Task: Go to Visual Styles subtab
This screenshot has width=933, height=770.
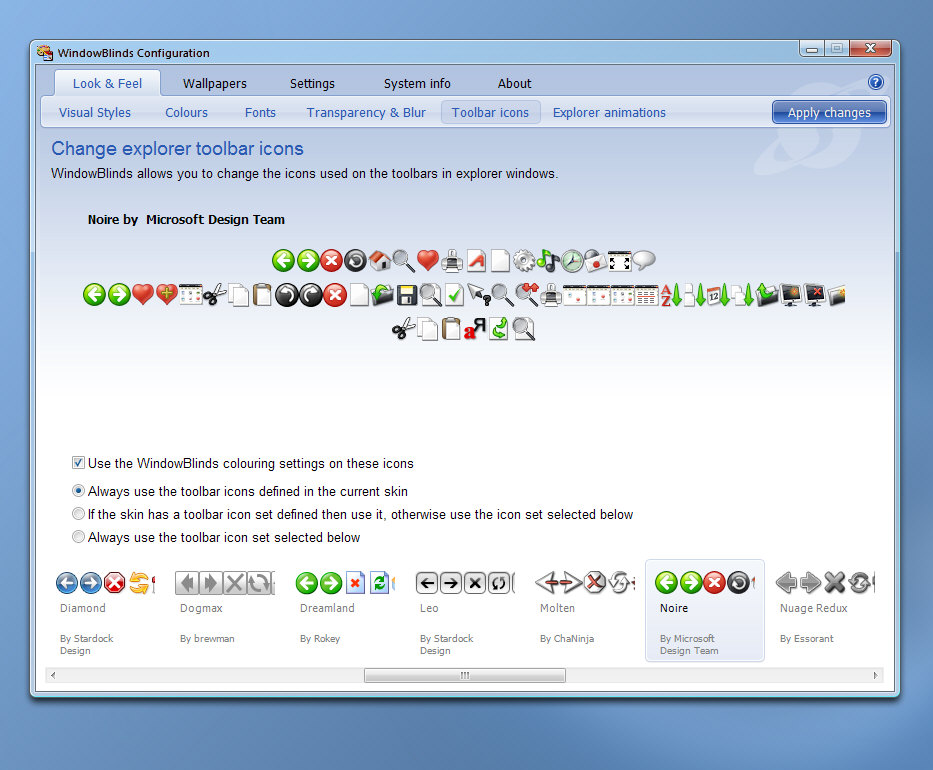Action: (x=95, y=112)
